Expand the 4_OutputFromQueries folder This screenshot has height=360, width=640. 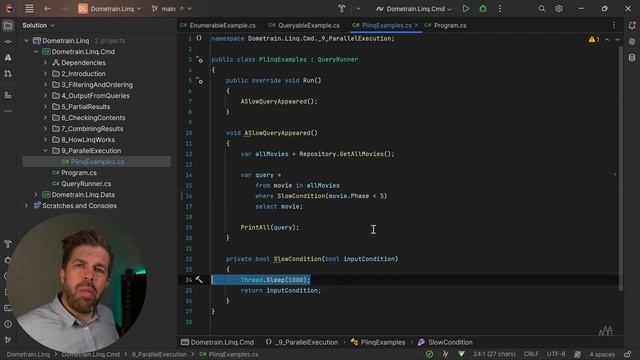(x=45, y=96)
